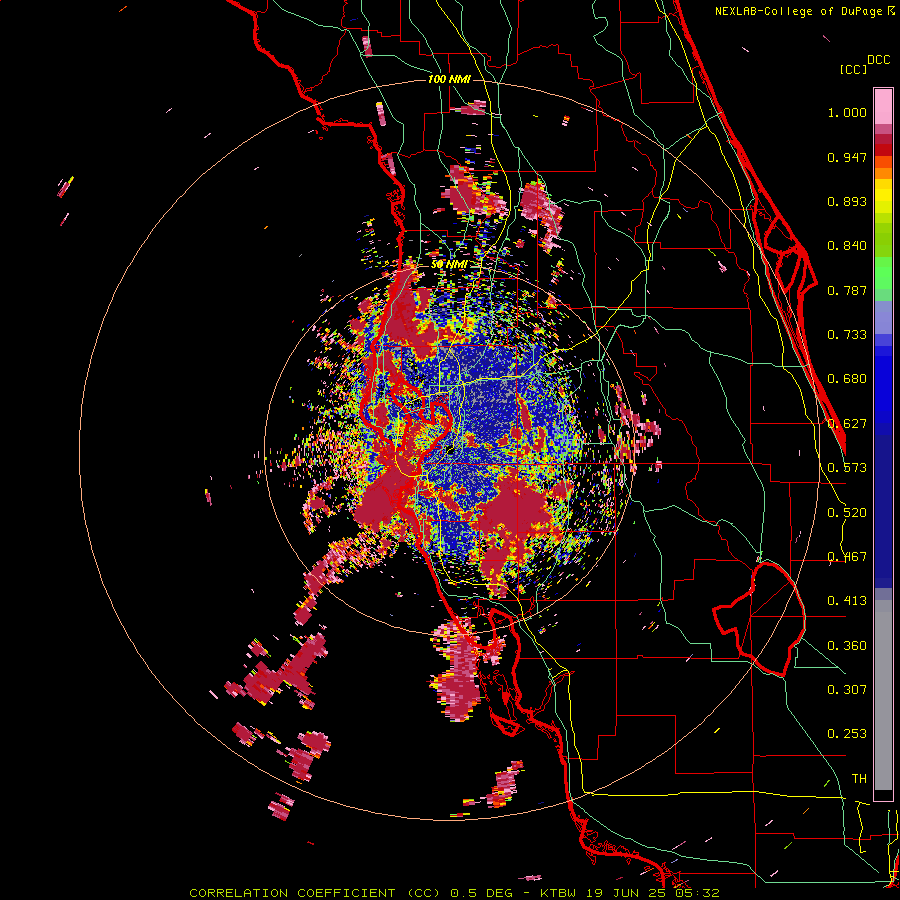Pick the periwinkle swatch above 0.733
Viewport: 900px width, 900px height.
coord(883,317)
